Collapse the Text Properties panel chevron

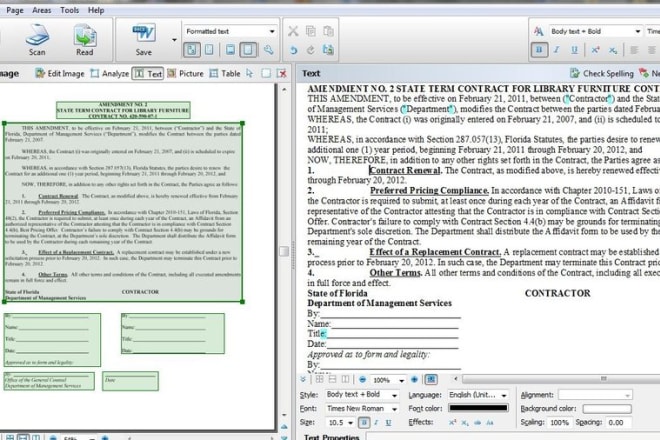click(x=303, y=379)
